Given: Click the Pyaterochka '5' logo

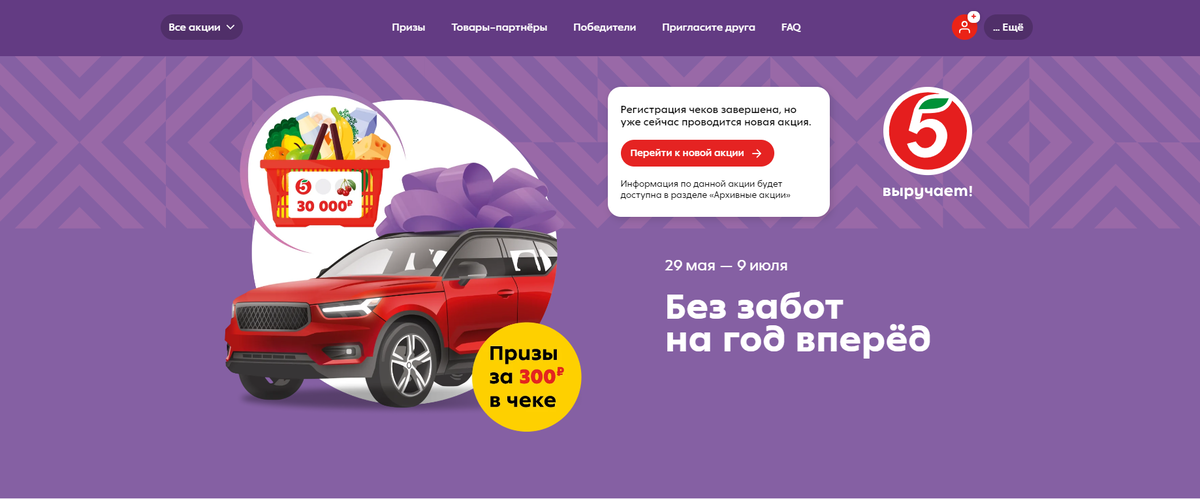Looking at the screenshot, I should click(927, 132).
